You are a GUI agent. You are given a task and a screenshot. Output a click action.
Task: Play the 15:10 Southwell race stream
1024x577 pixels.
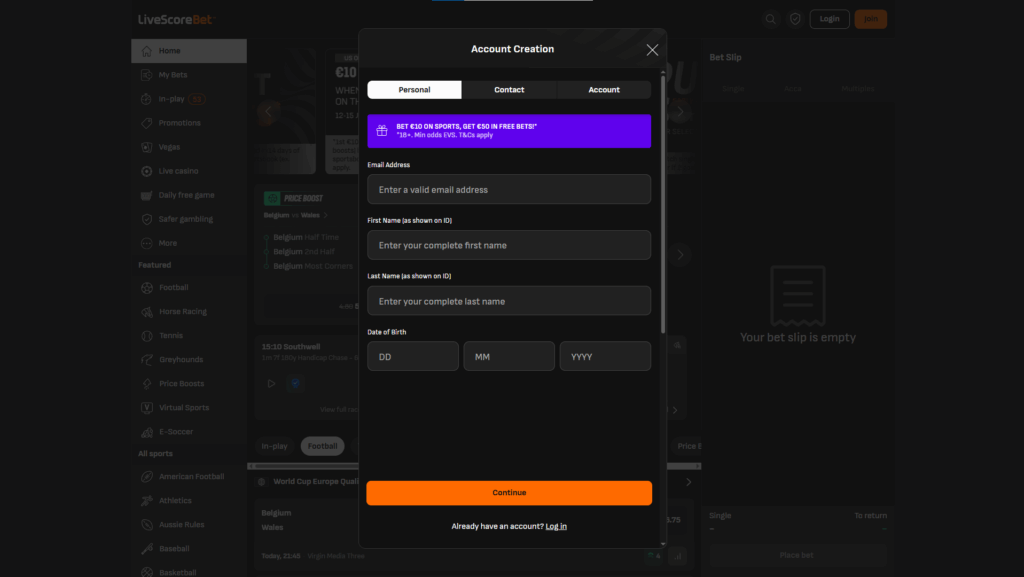click(x=271, y=384)
